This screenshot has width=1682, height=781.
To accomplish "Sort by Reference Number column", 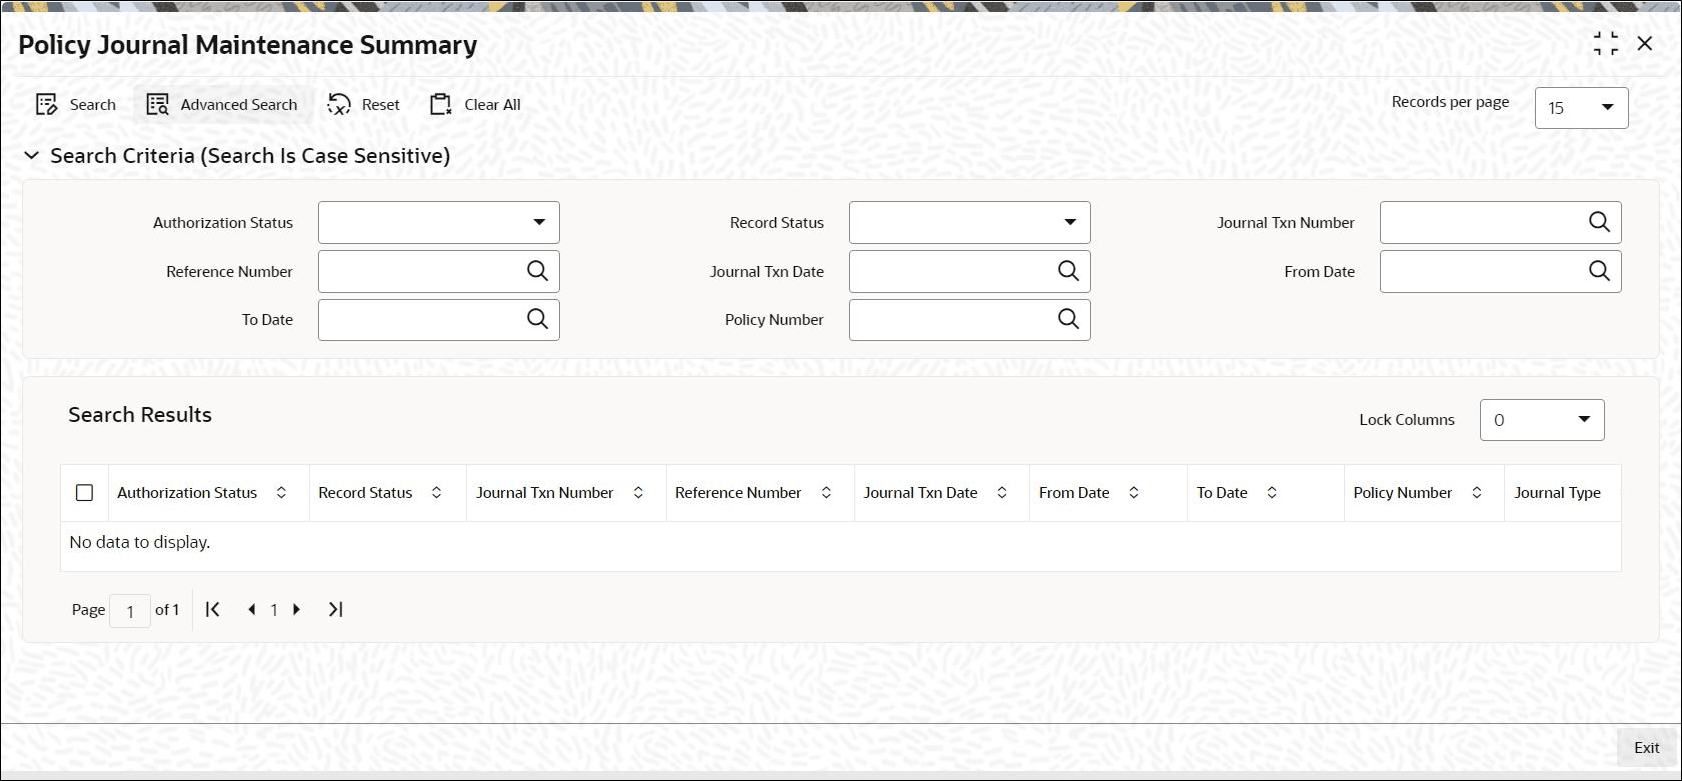I will pos(827,493).
